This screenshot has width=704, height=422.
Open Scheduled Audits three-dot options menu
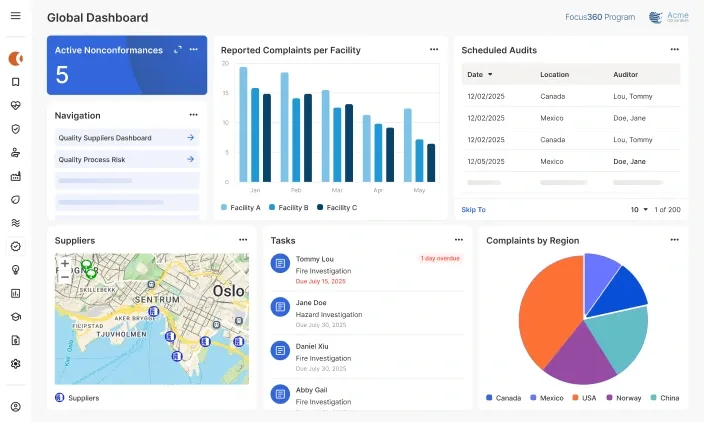click(675, 49)
